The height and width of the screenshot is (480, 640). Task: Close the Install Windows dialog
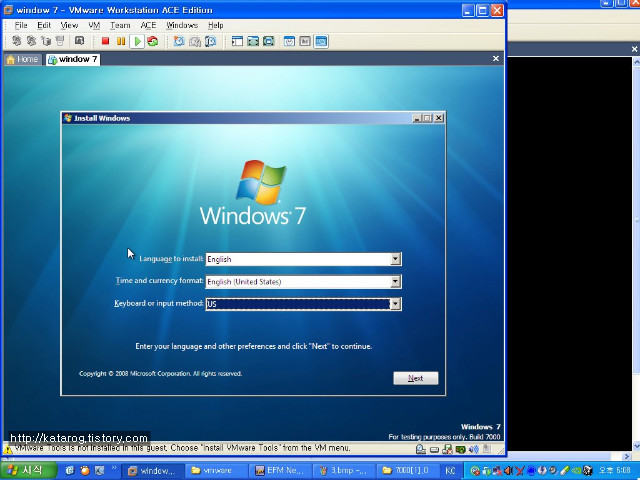click(439, 118)
